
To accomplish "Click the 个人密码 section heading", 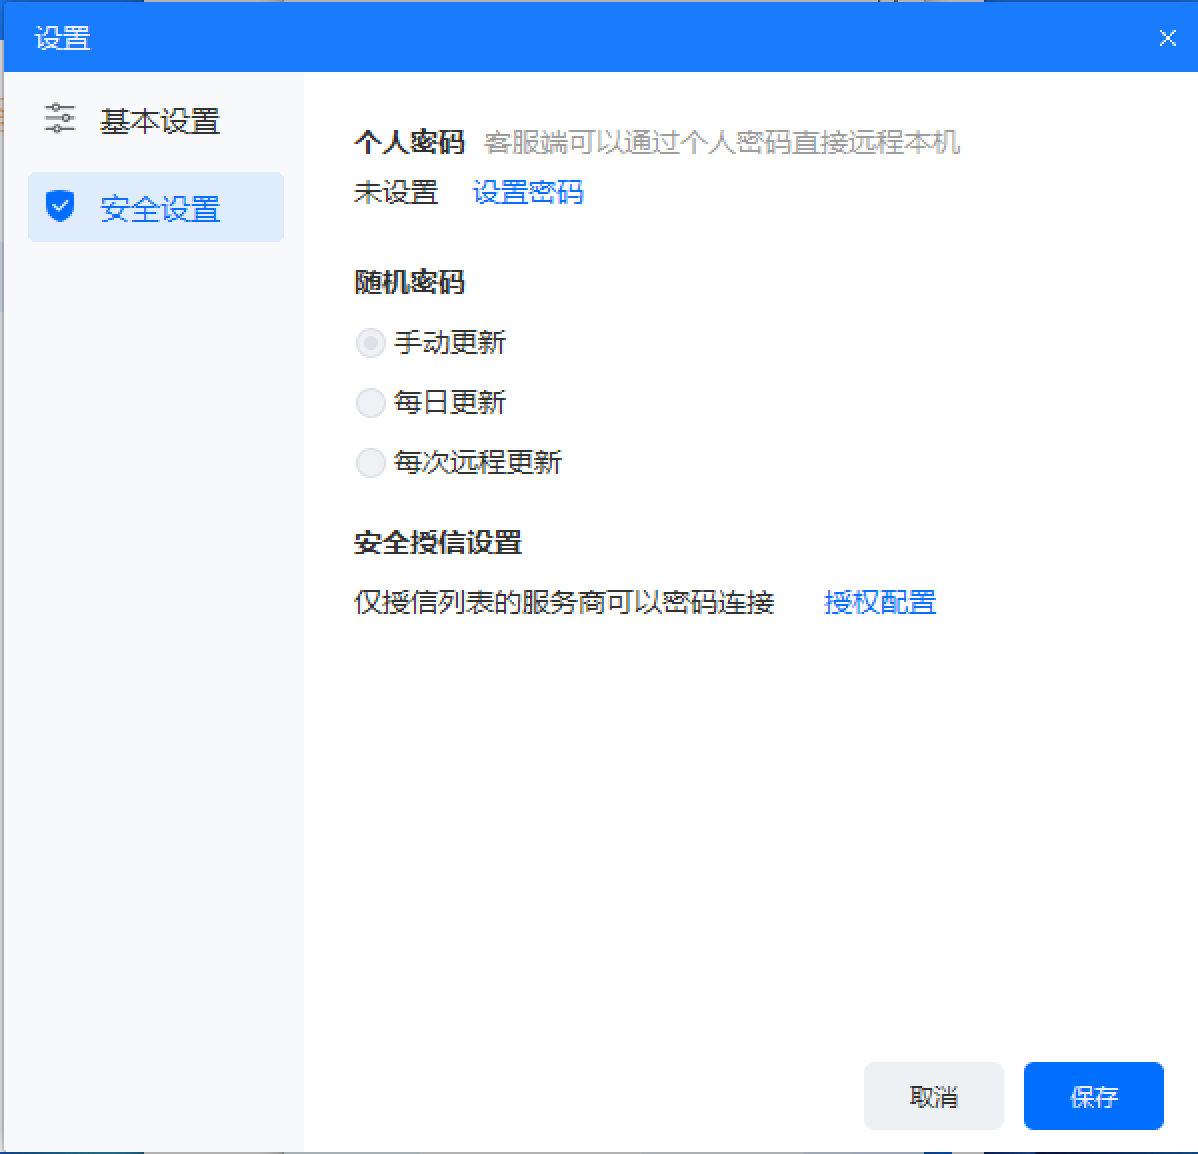I will click(x=409, y=142).
